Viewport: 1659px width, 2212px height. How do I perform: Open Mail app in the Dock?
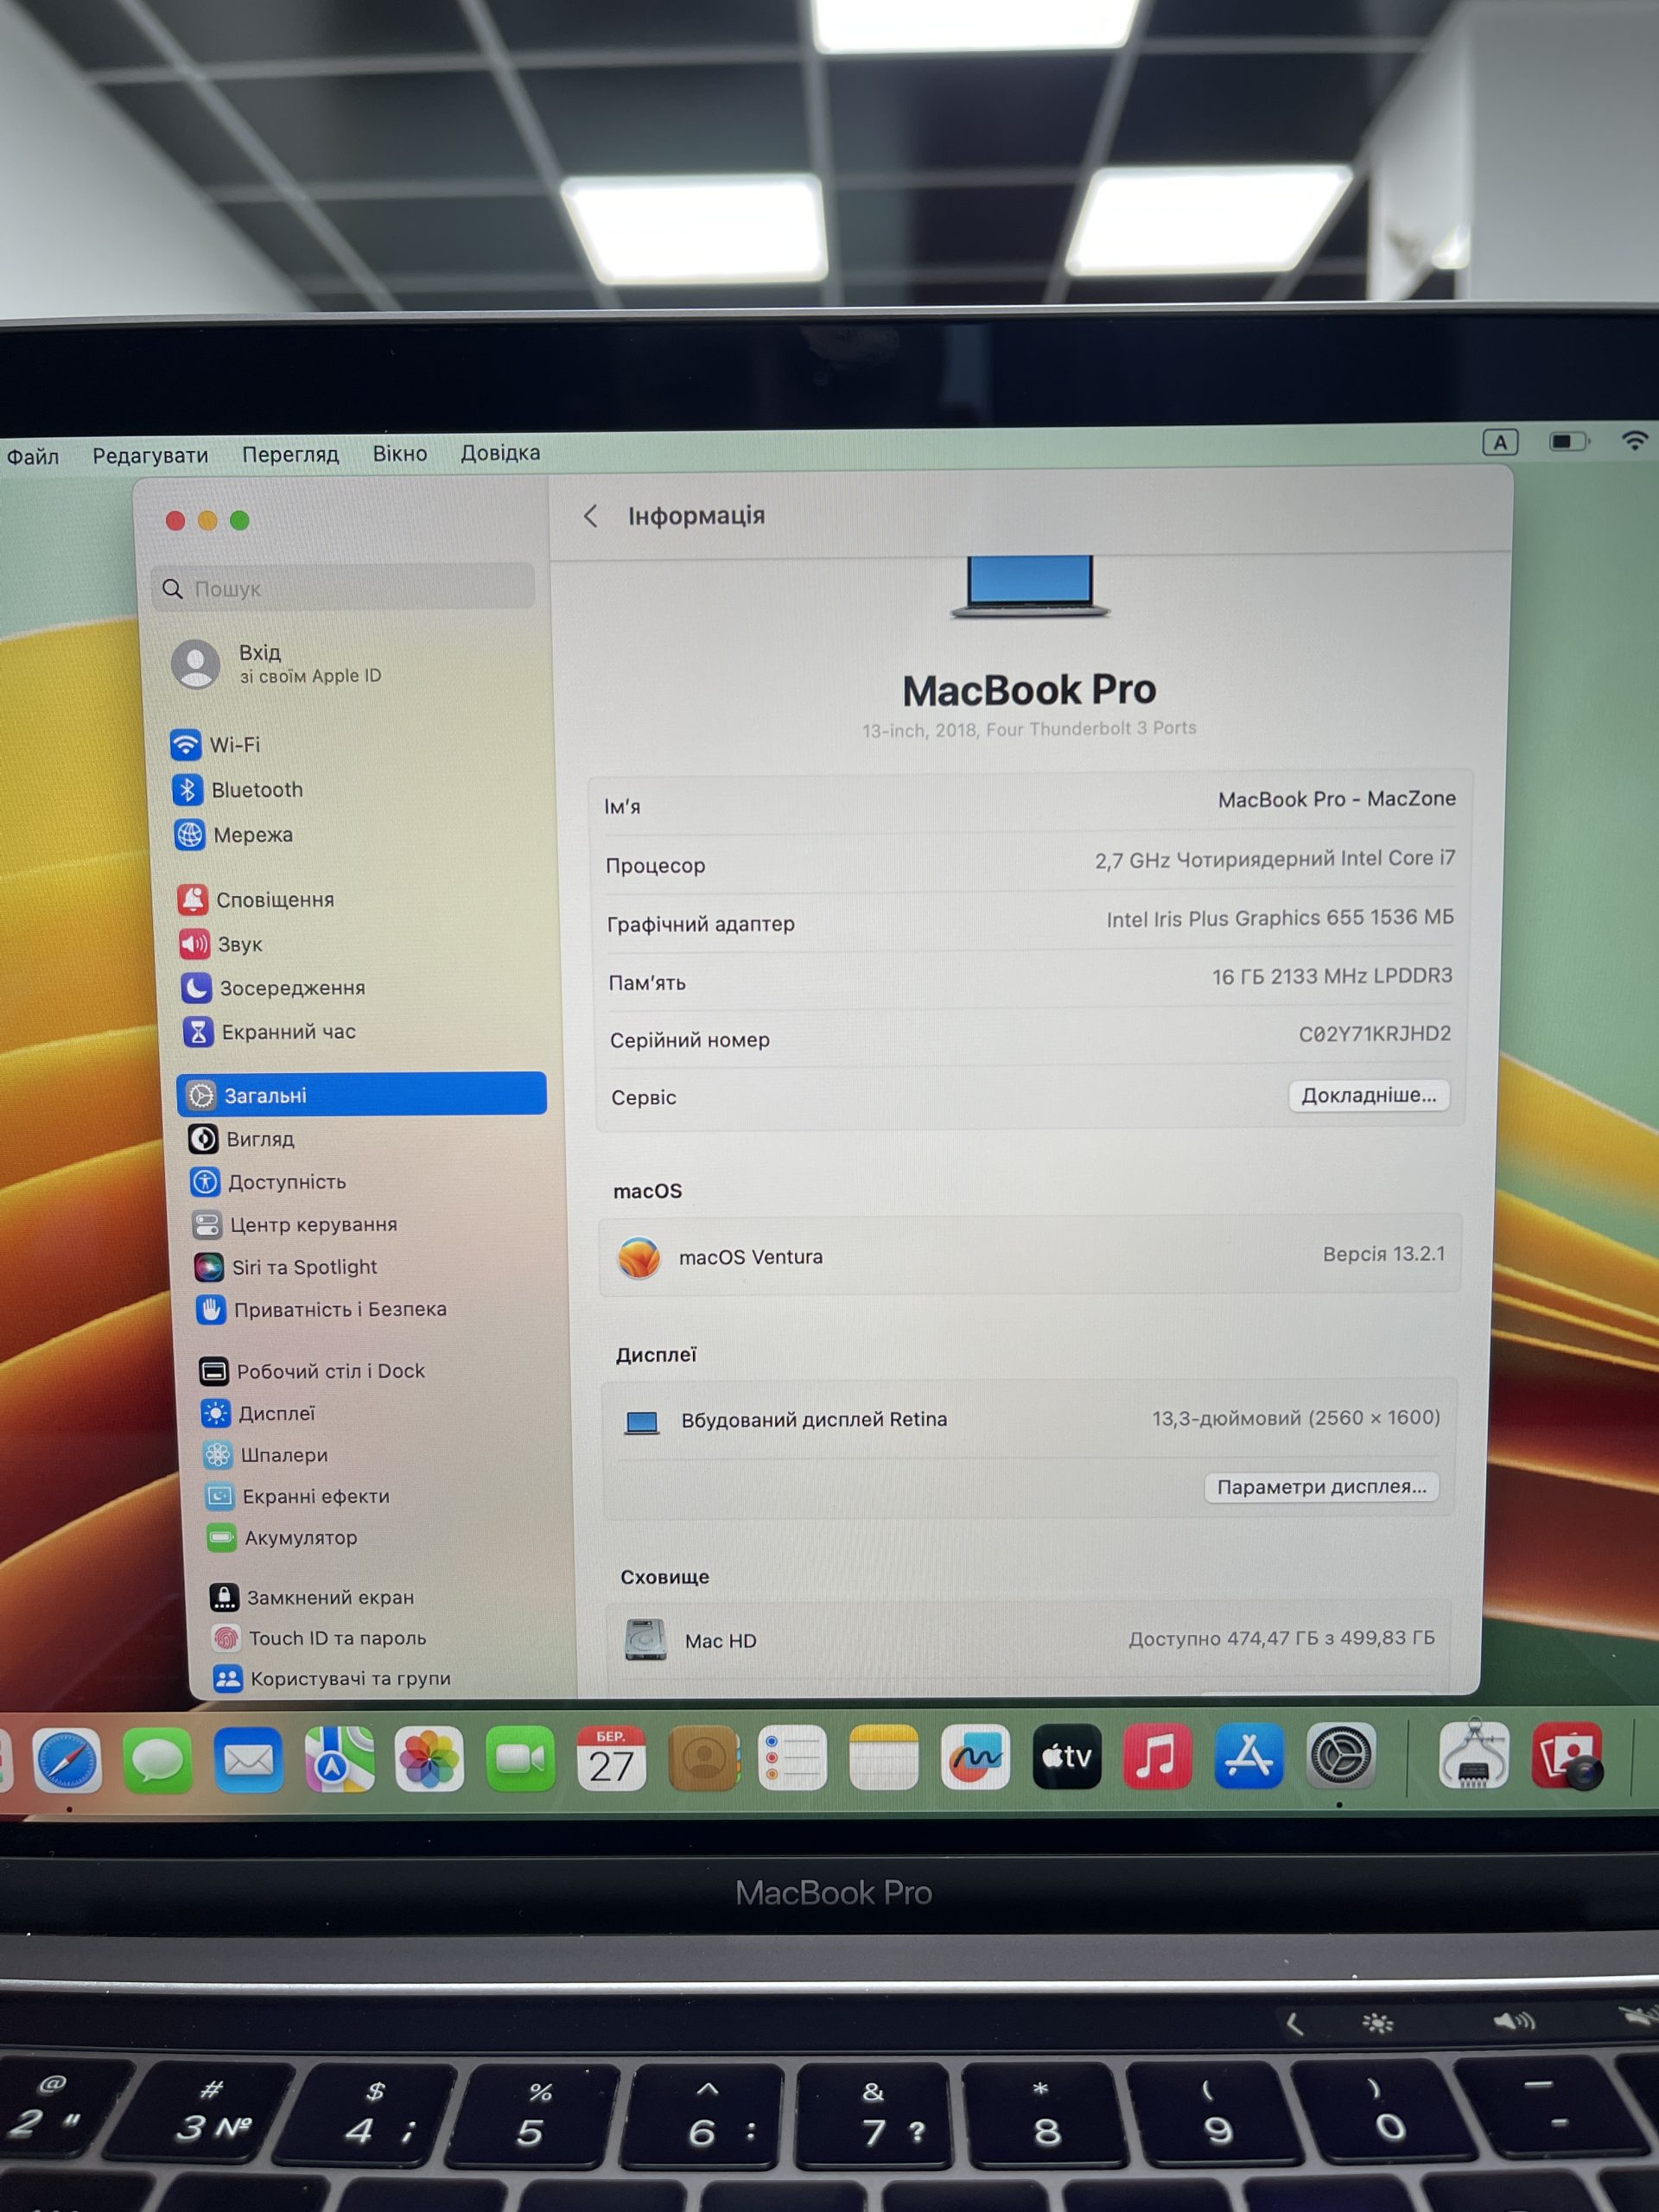[x=248, y=1760]
